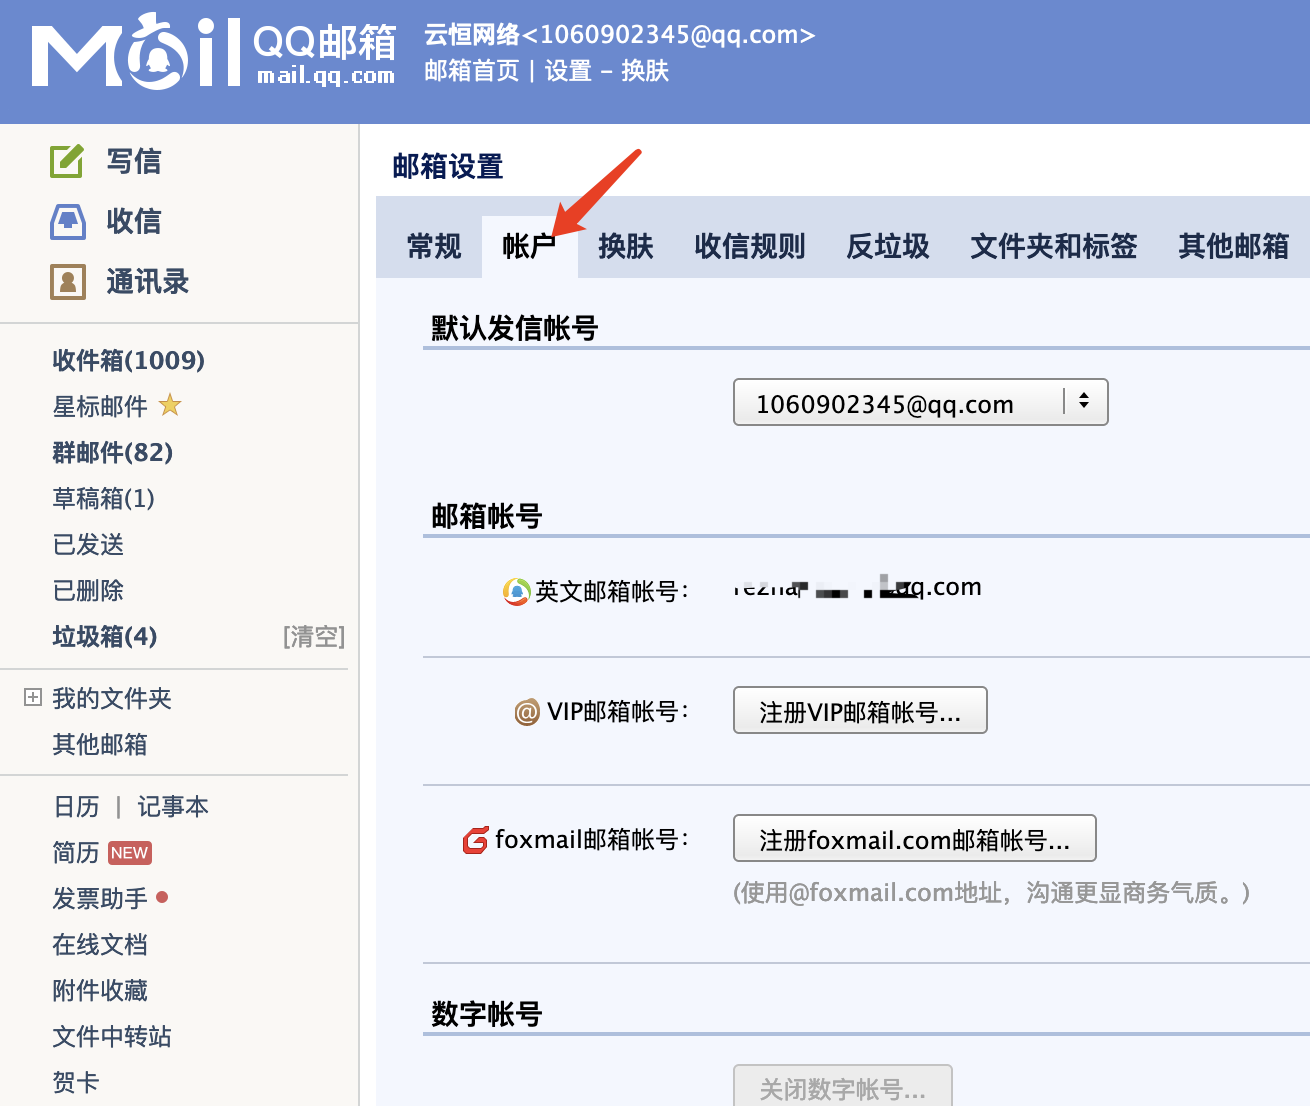Open 收件箱(1009) folder
The width and height of the screenshot is (1310, 1106).
[129, 360]
